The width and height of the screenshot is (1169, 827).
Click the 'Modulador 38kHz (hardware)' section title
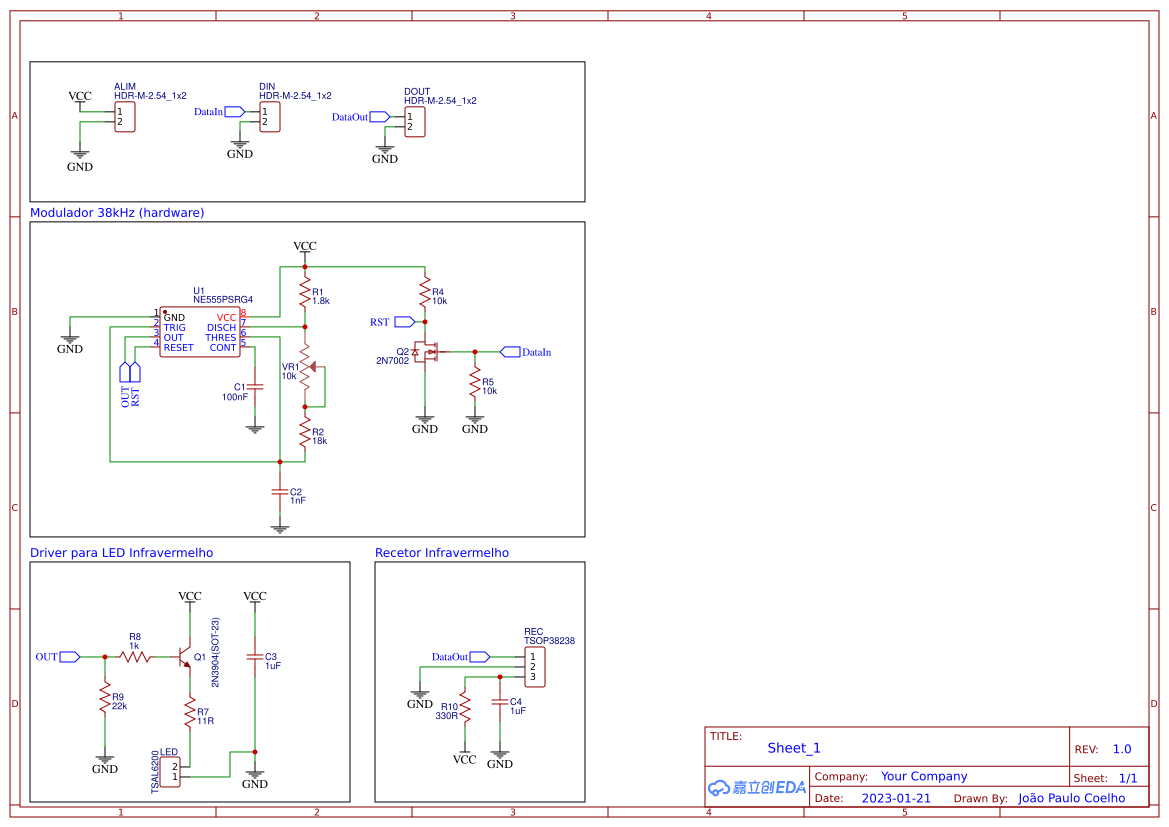[117, 212]
